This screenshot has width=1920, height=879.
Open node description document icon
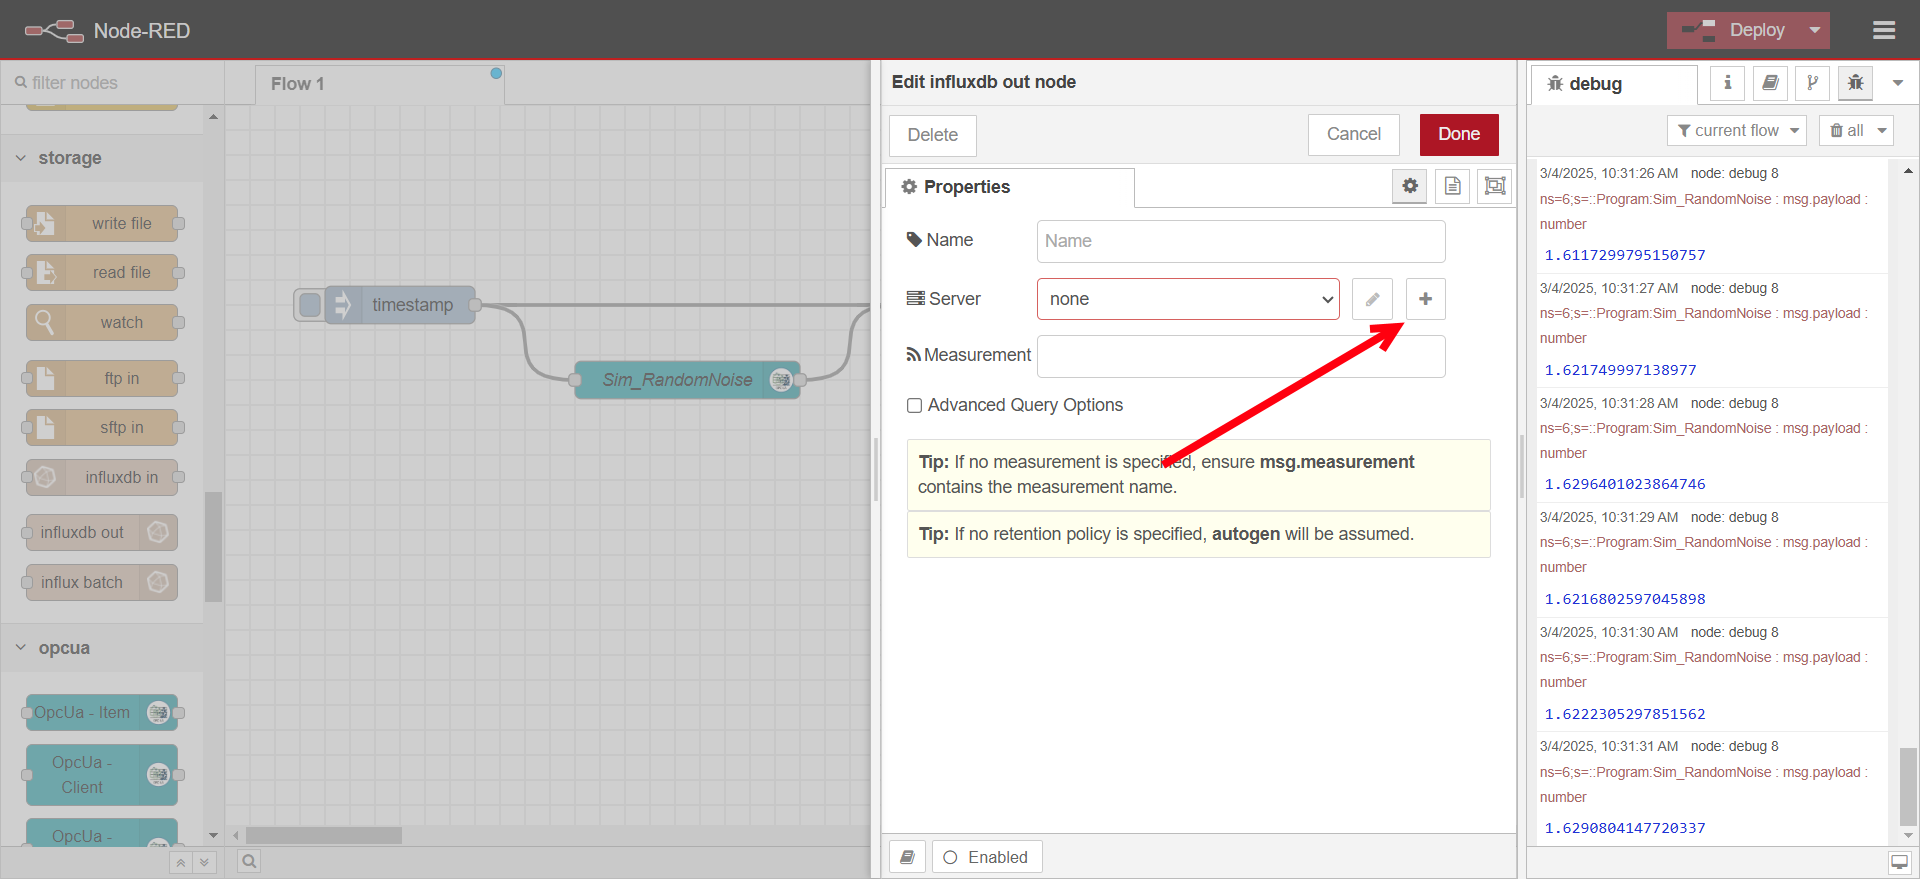click(x=1452, y=186)
